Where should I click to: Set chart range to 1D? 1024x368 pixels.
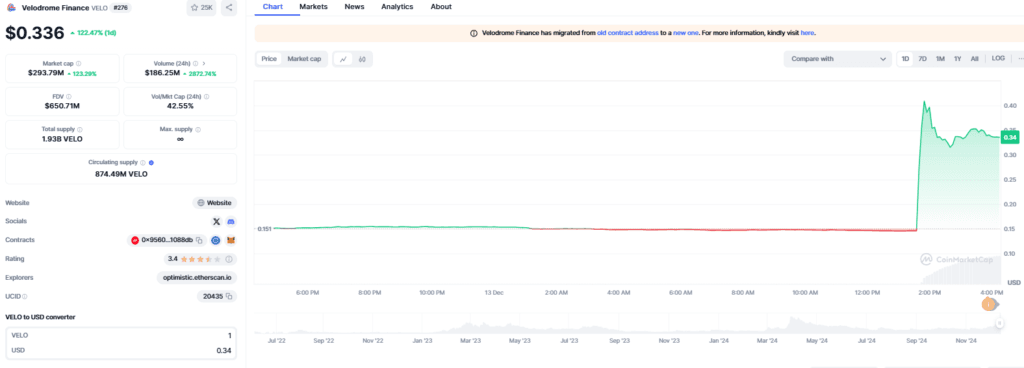pyautogui.click(x=905, y=59)
